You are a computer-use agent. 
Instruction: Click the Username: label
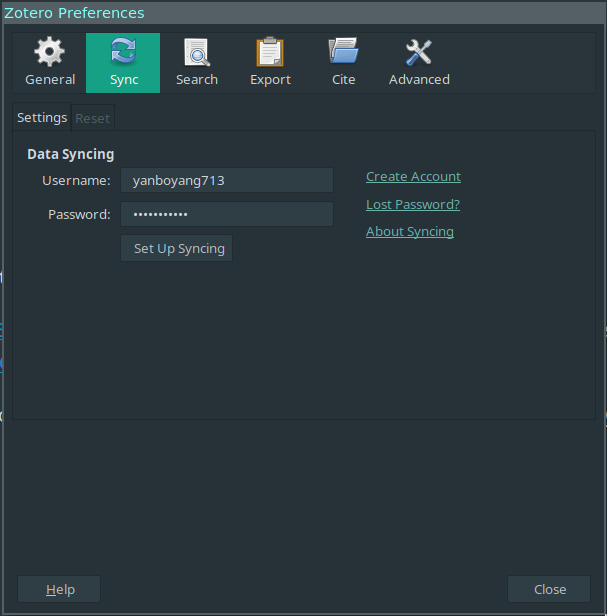coord(76,181)
